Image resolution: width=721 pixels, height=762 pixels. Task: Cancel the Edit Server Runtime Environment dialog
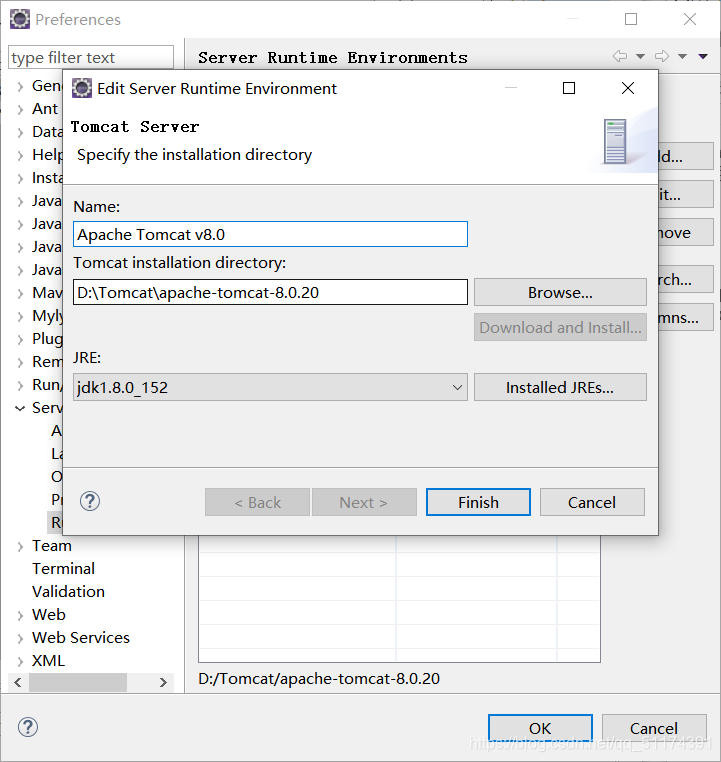[592, 502]
